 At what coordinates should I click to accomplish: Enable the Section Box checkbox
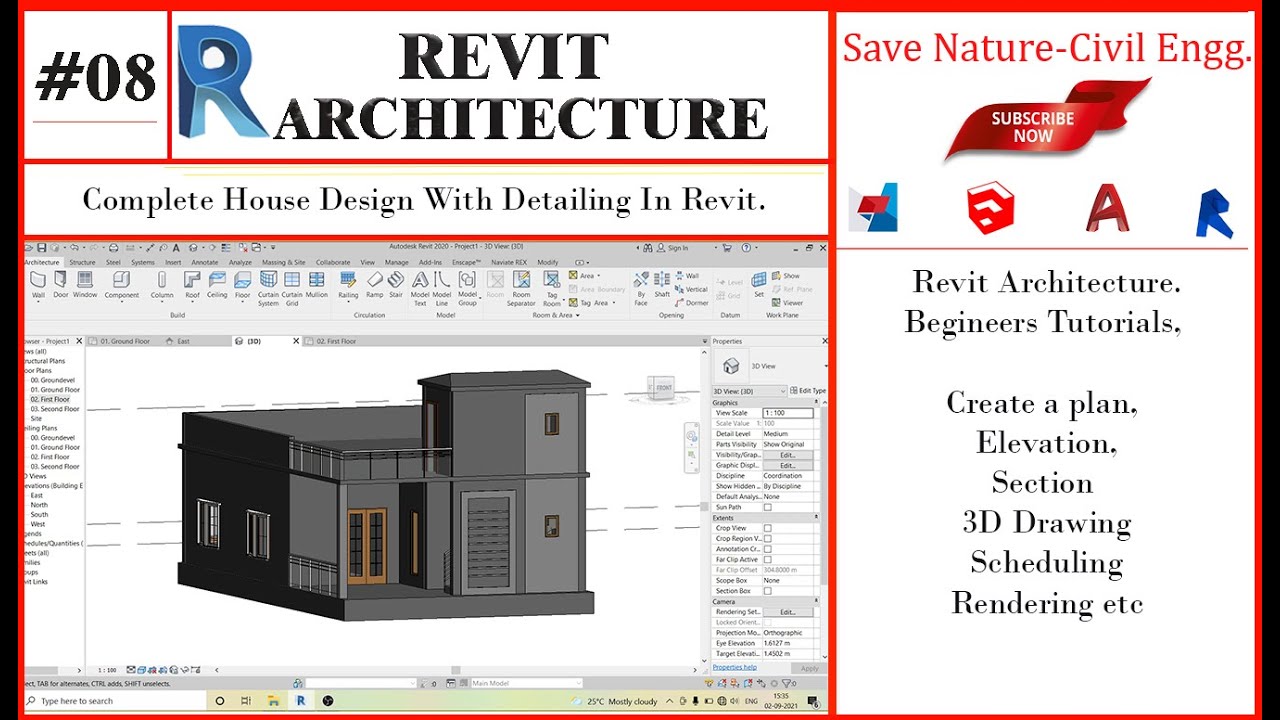click(x=768, y=591)
